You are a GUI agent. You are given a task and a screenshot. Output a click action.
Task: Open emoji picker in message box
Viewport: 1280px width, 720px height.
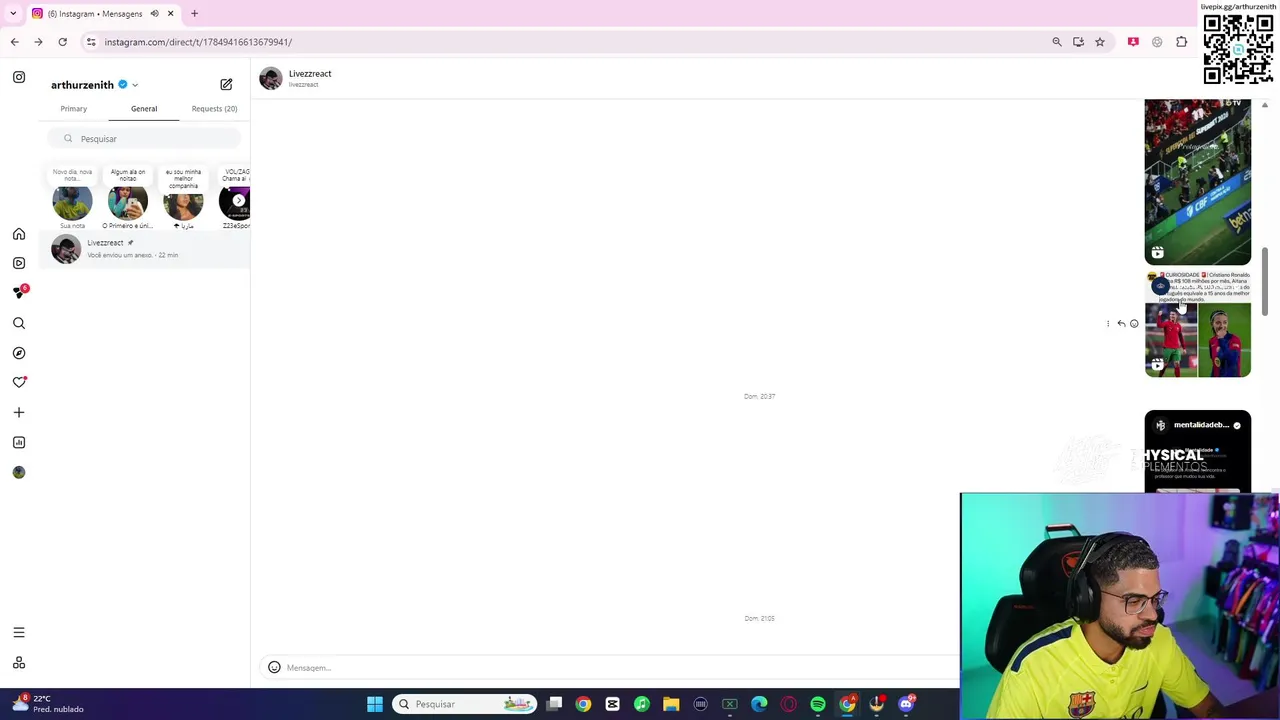pyautogui.click(x=274, y=667)
